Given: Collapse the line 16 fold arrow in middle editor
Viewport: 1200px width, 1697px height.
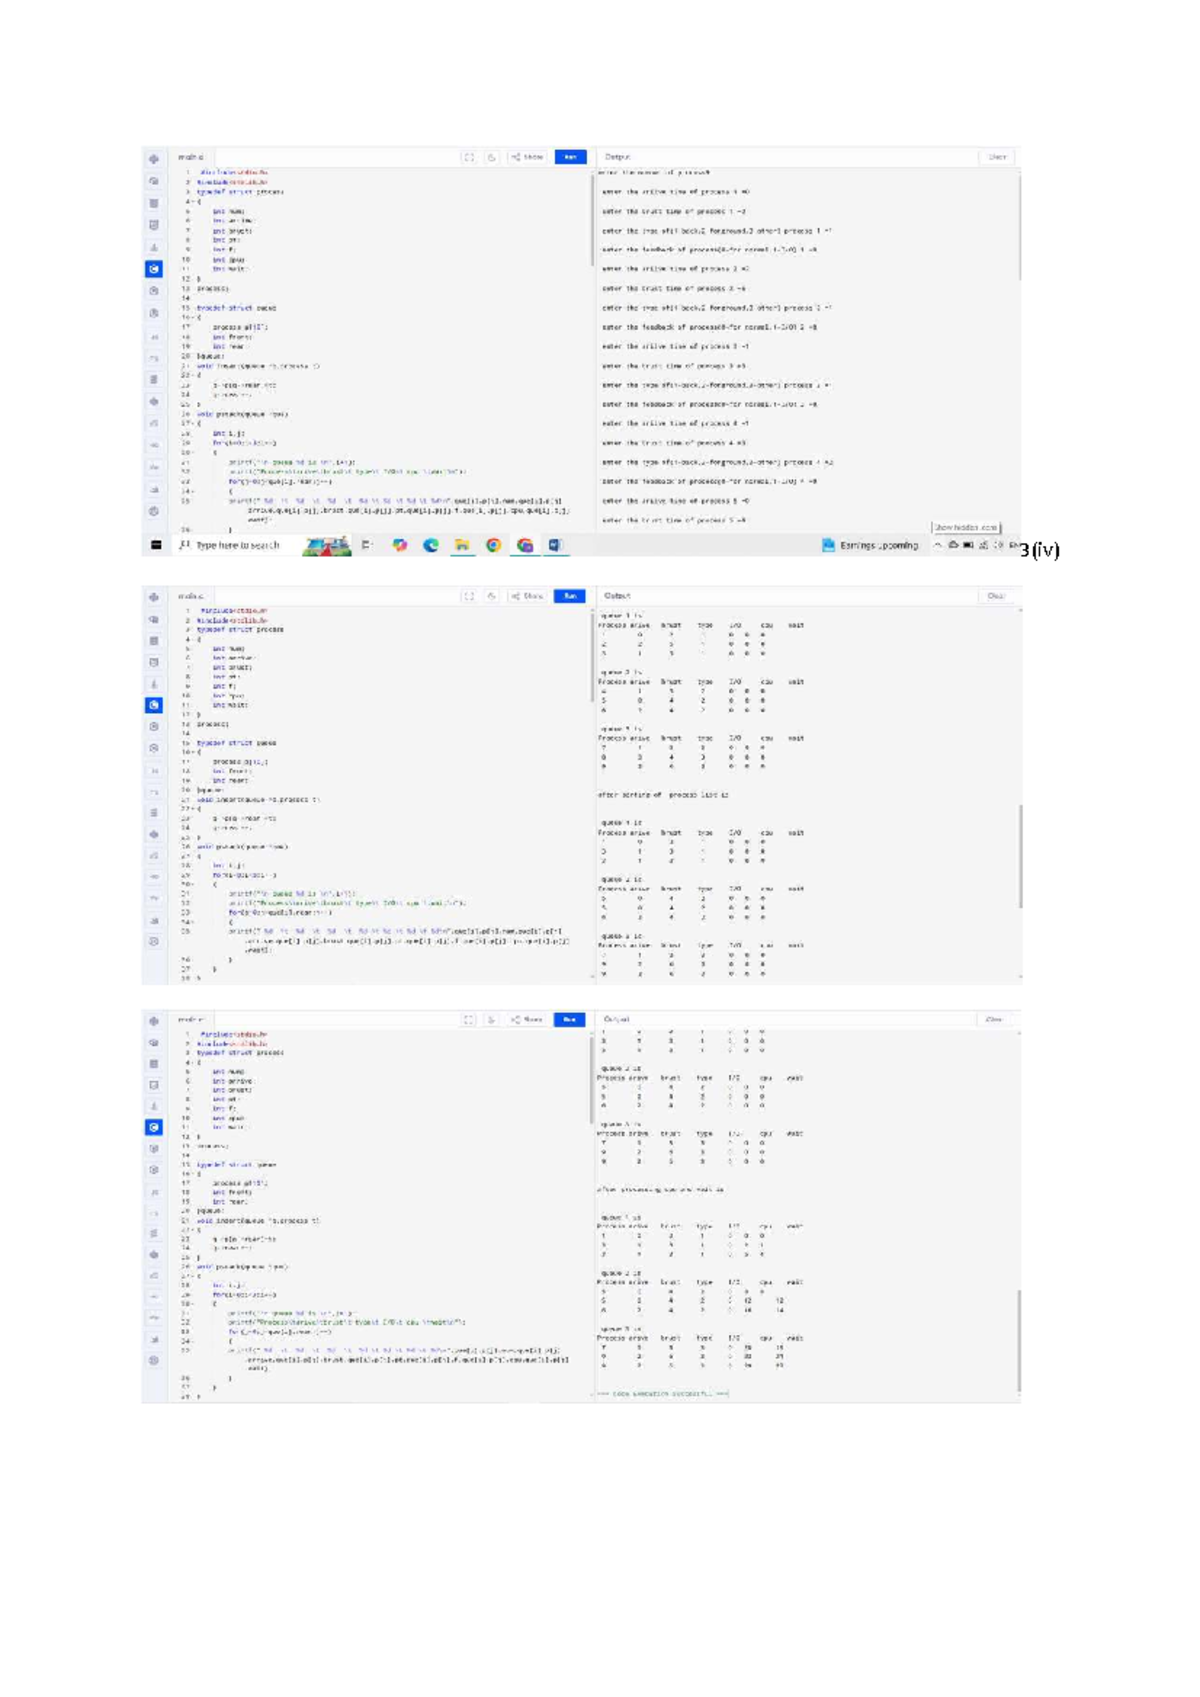Looking at the screenshot, I should (x=194, y=752).
